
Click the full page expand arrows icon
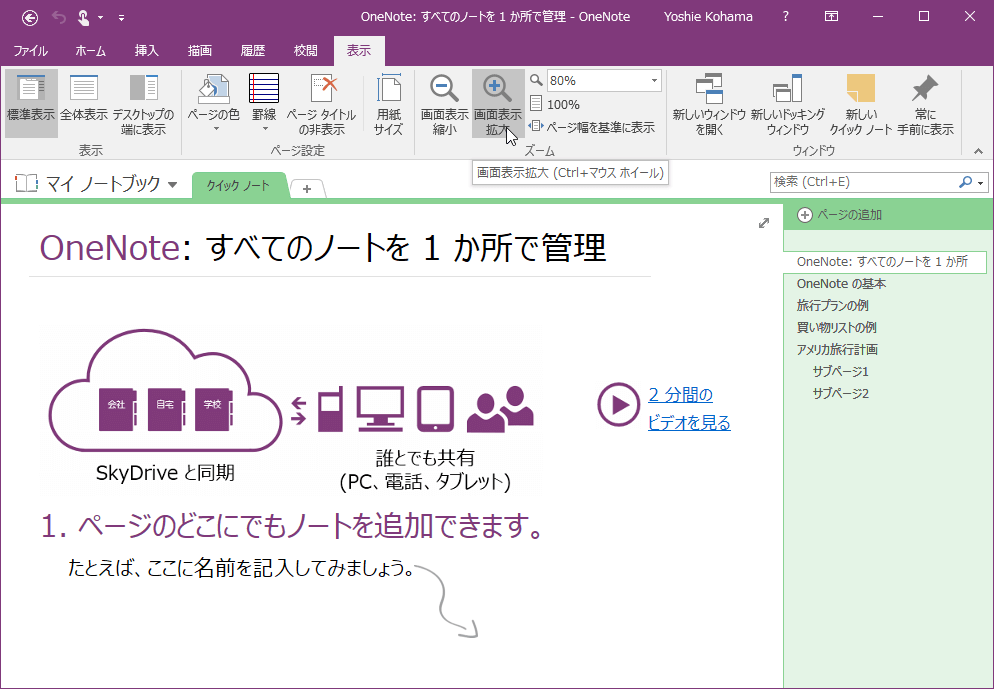[x=764, y=222]
